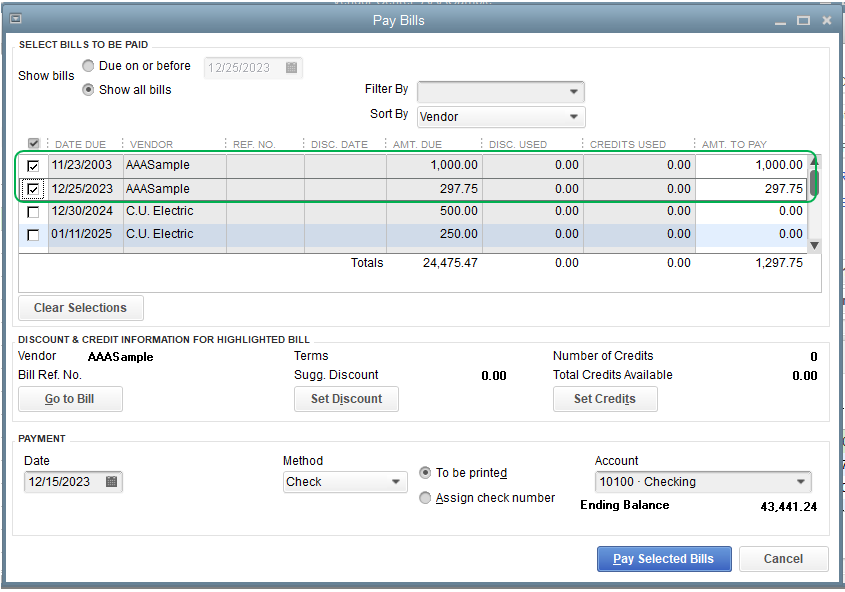Click the CREDITS USED column header

630,143
